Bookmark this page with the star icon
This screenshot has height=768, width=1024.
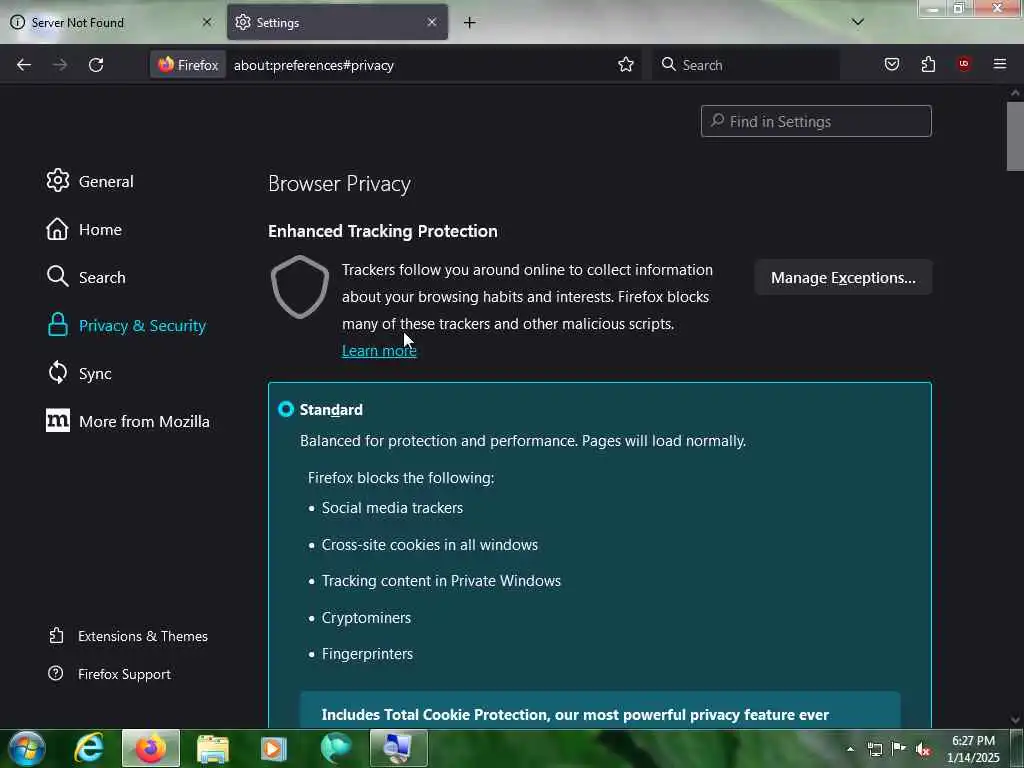pyautogui.click(x=626, y=65)
